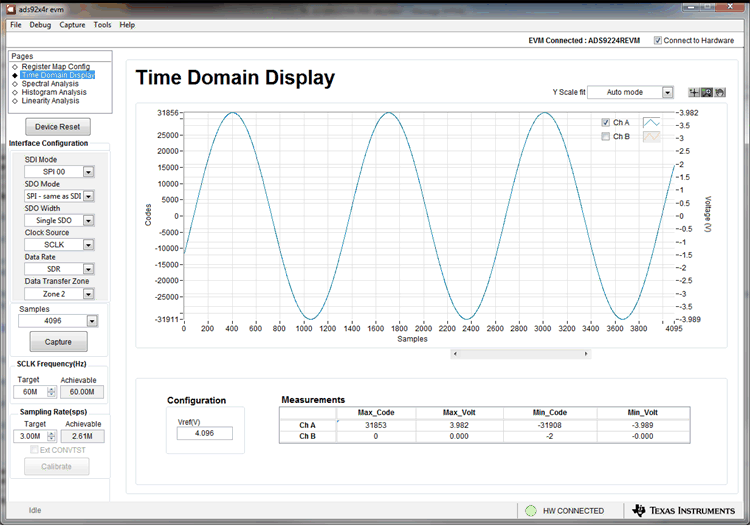Click the HW CONNECTED green status indicator
The height and width of the screenshot is (526, 751).
[x=532, y=511]
